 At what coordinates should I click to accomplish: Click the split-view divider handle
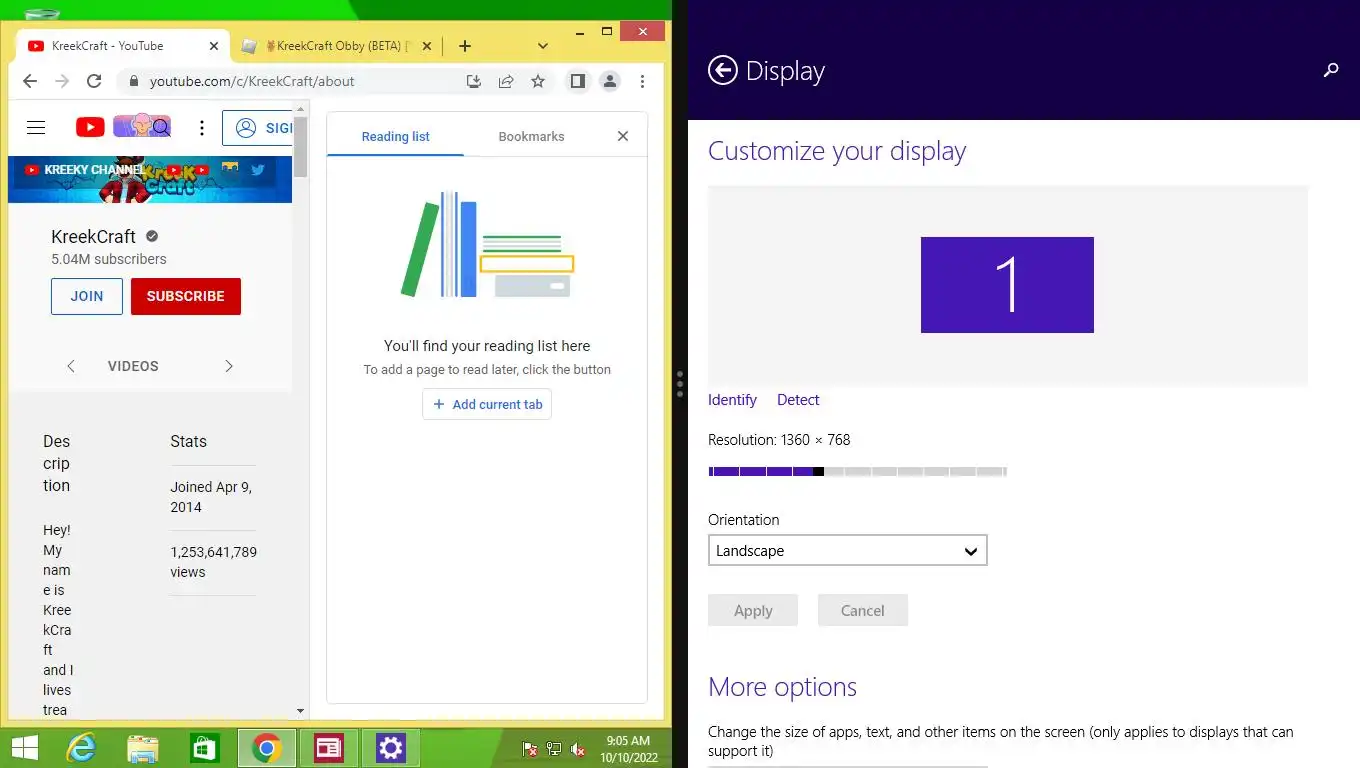[680, 384]
